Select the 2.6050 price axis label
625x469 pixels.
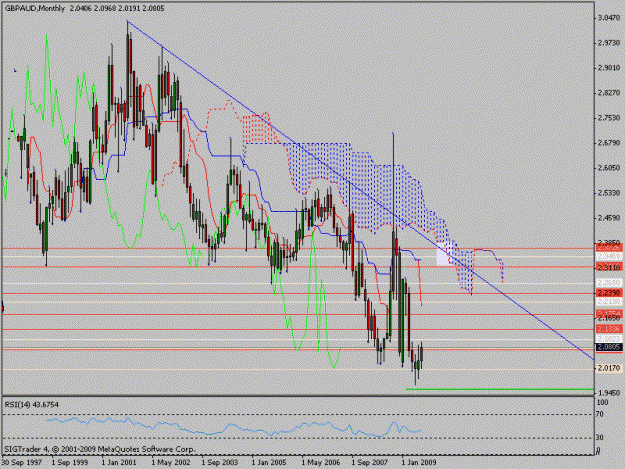point(609,168)
